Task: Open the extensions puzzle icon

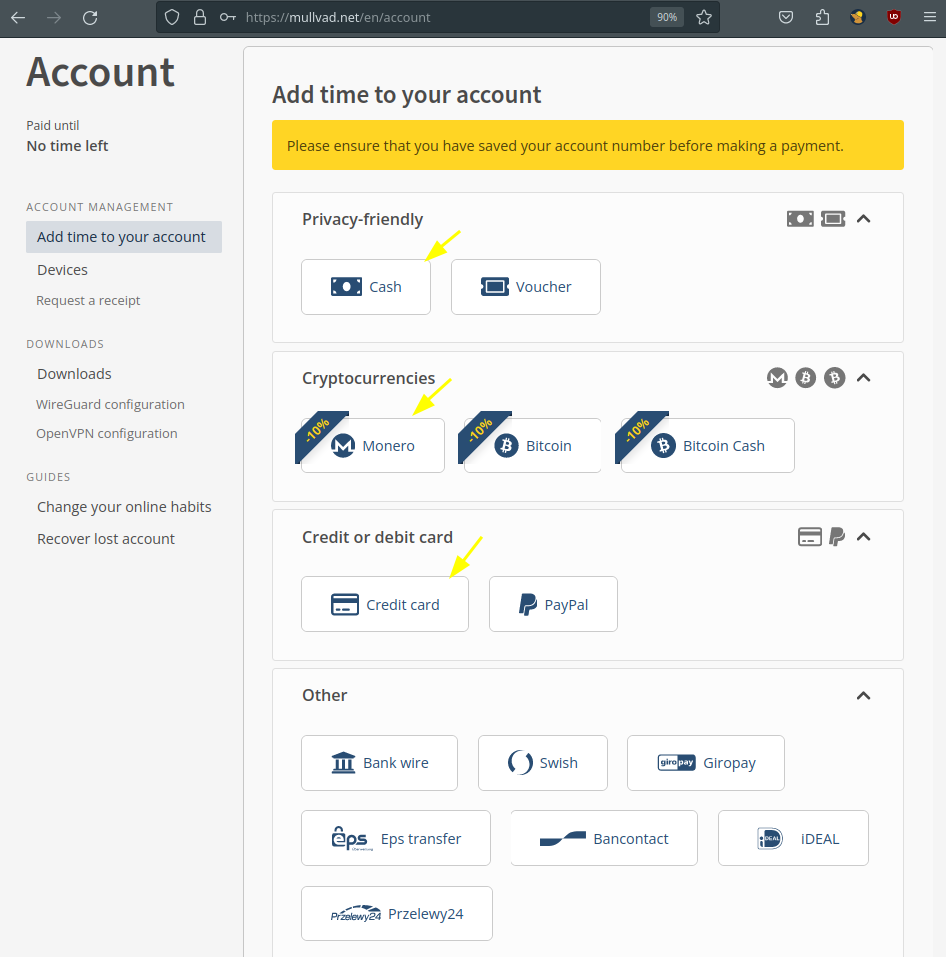Action: (822, 17)
